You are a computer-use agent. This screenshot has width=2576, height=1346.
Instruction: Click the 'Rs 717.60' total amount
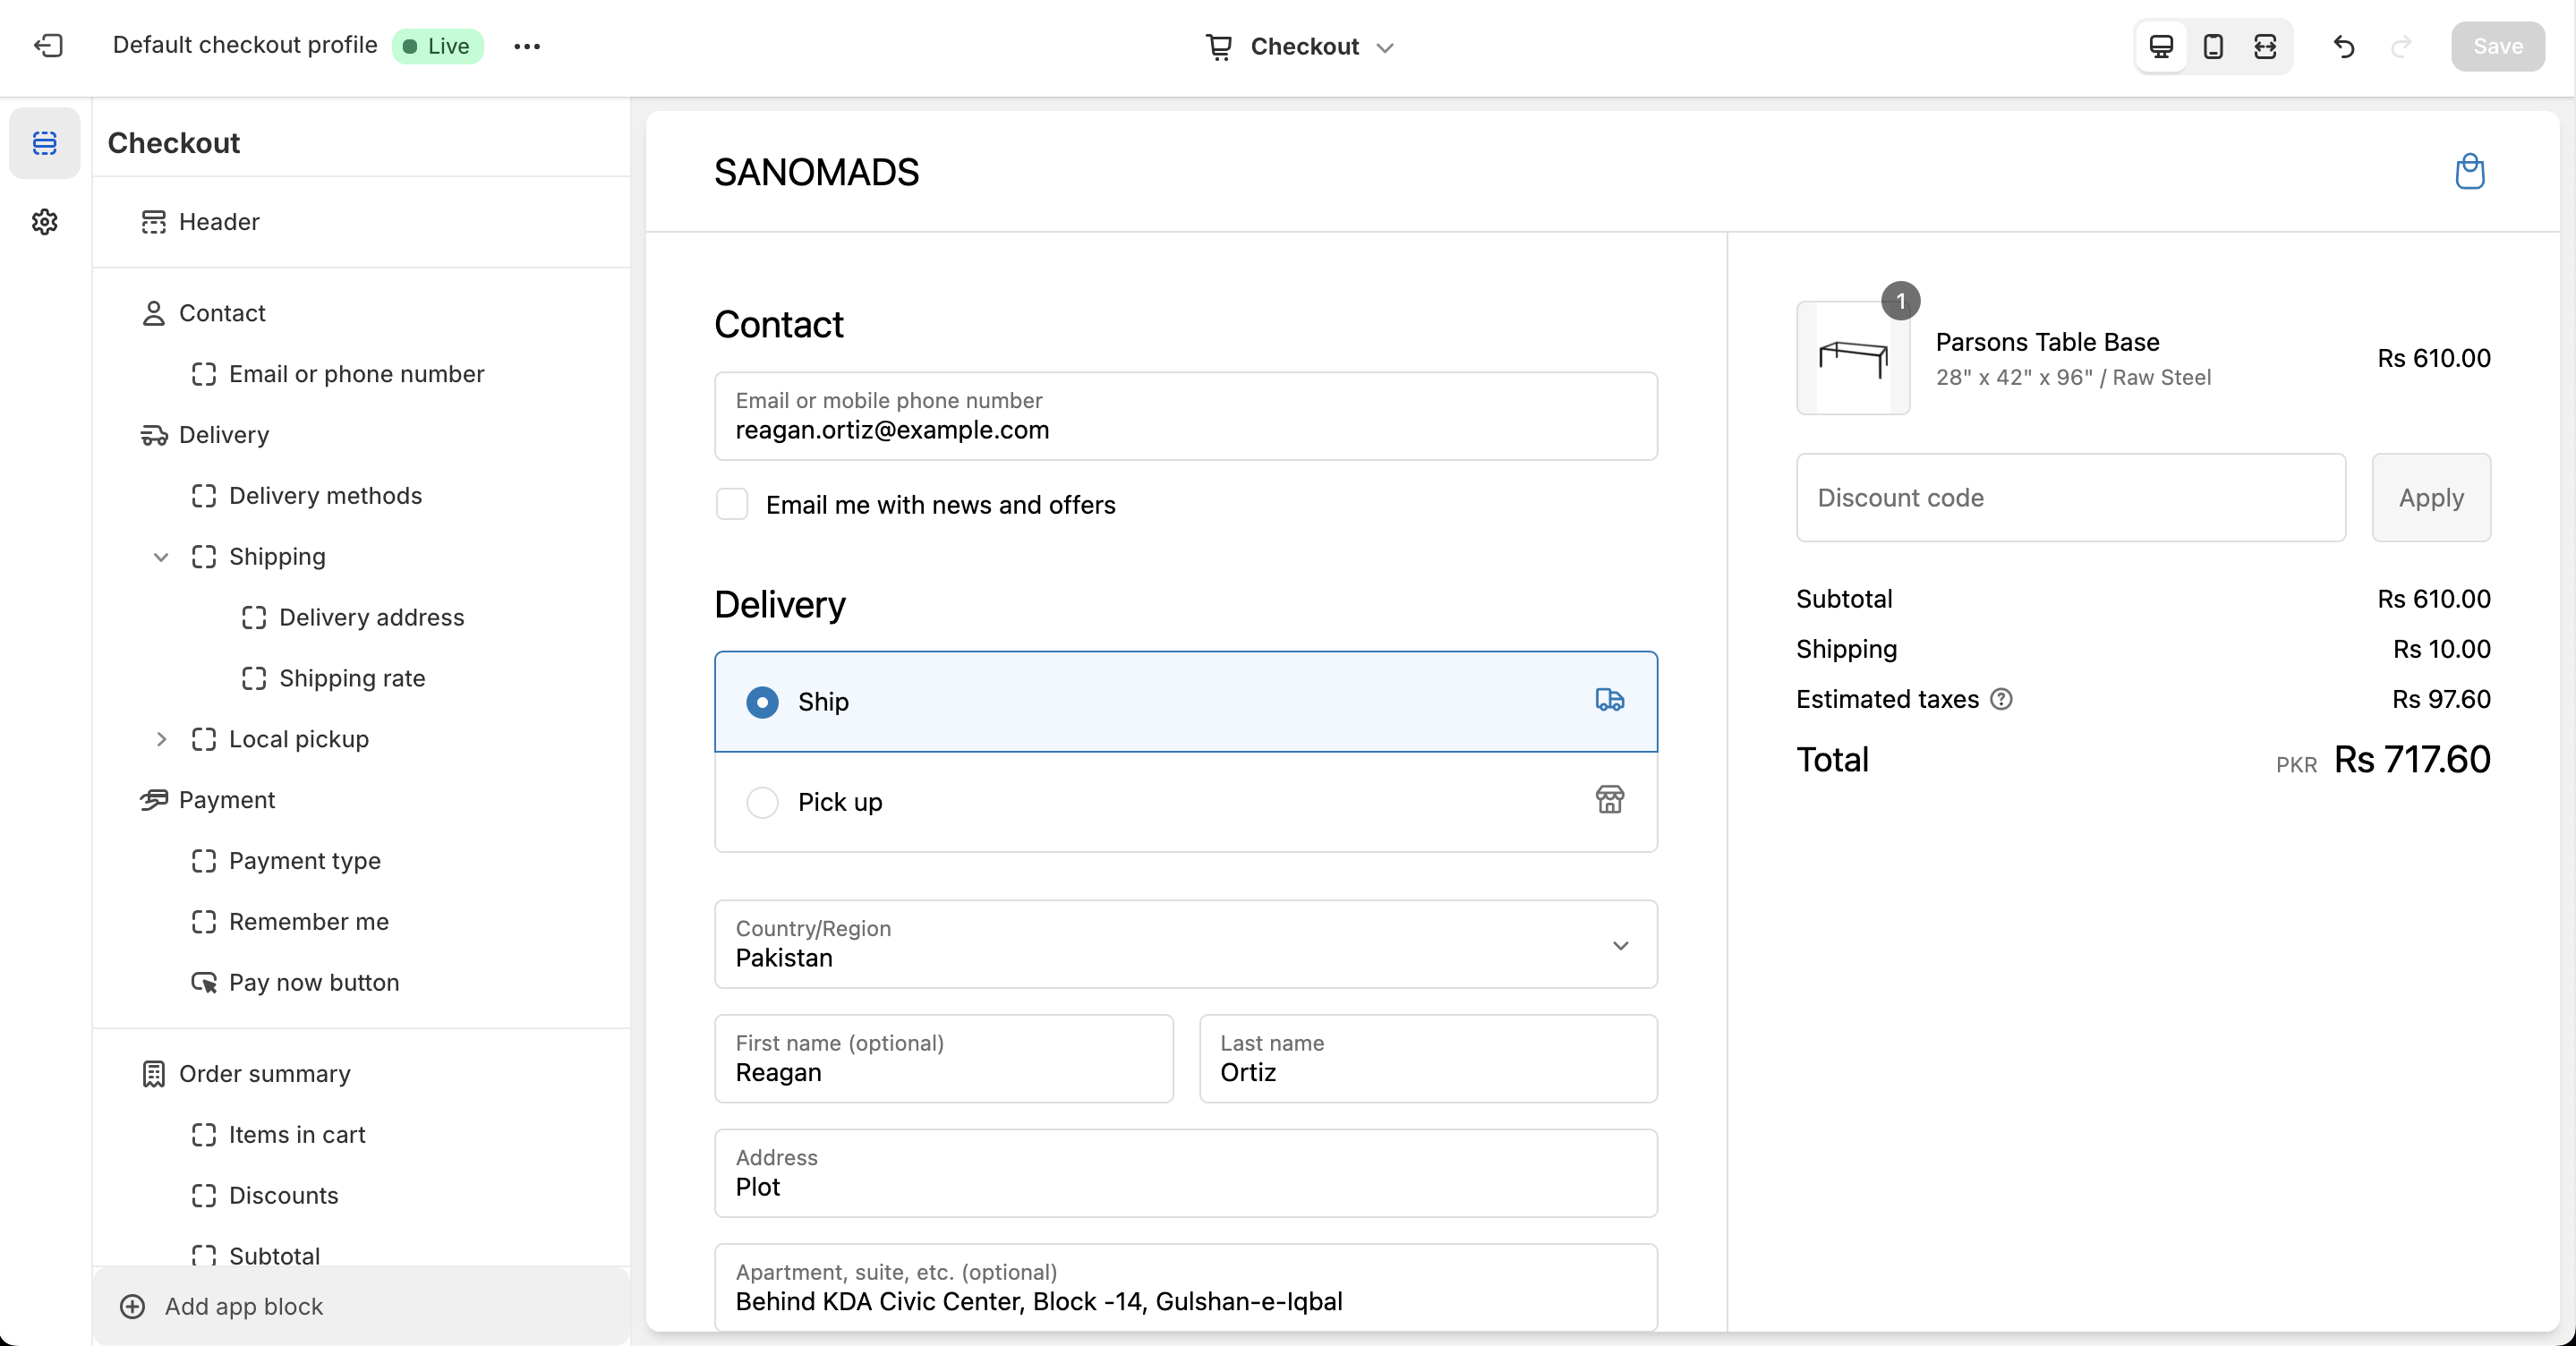coord(2412,760)
